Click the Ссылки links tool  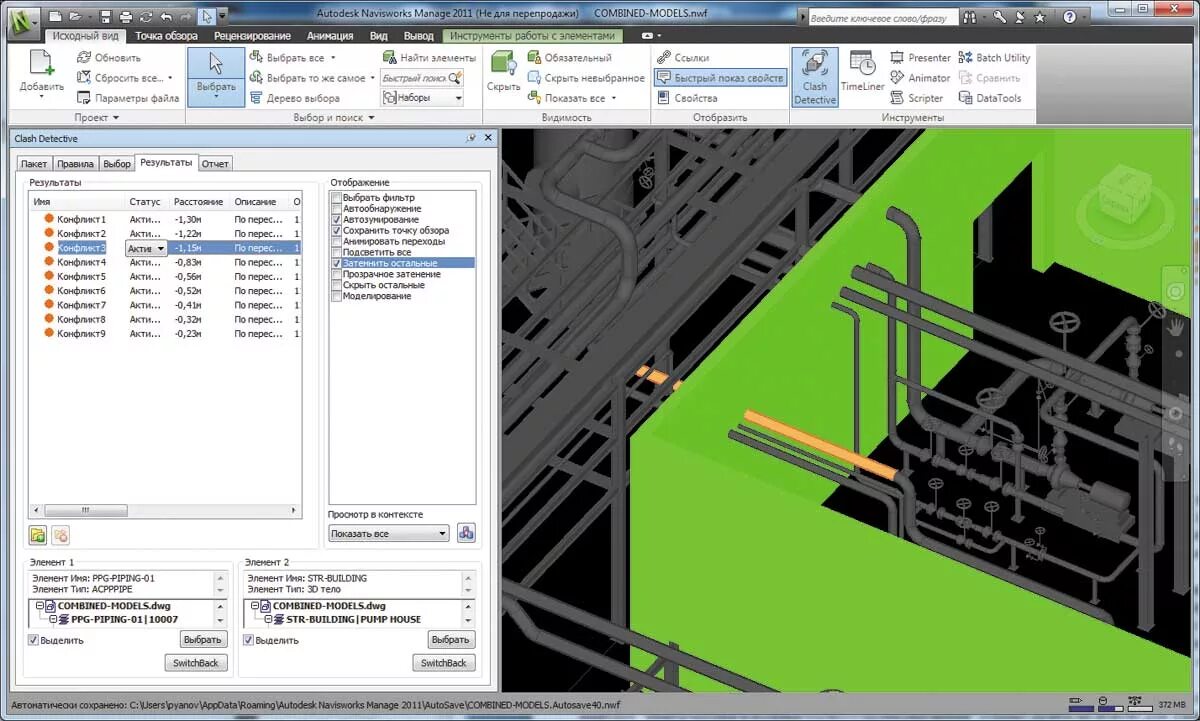click(x=683, y=58)
